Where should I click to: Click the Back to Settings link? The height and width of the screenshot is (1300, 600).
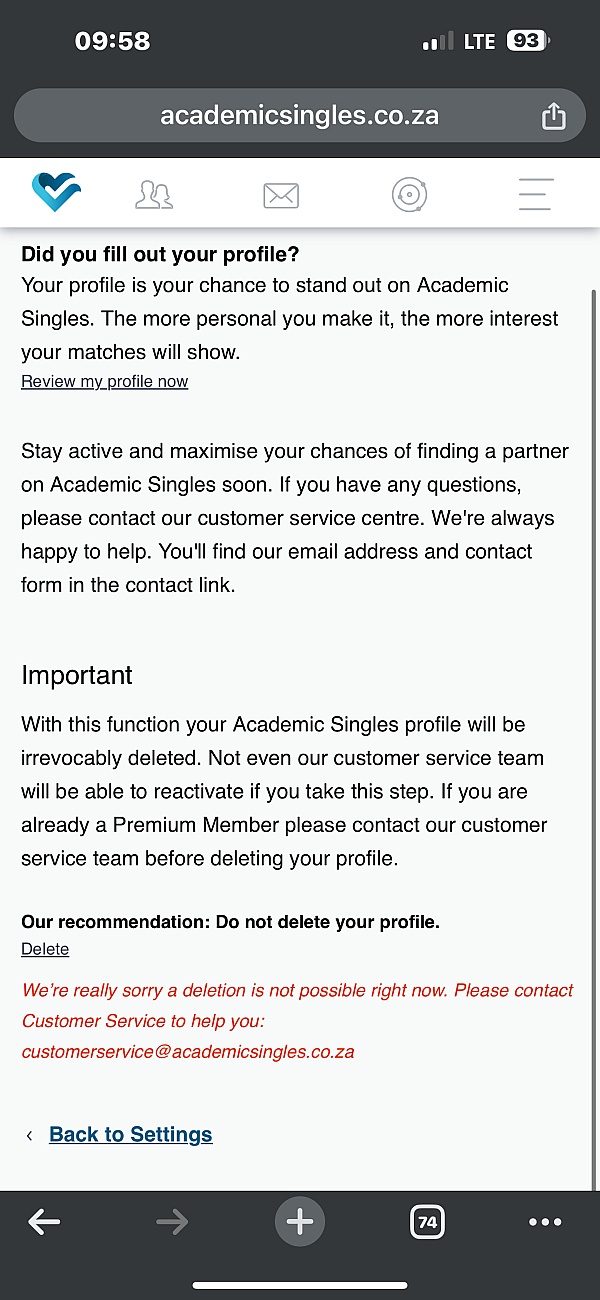[131, 1134]
